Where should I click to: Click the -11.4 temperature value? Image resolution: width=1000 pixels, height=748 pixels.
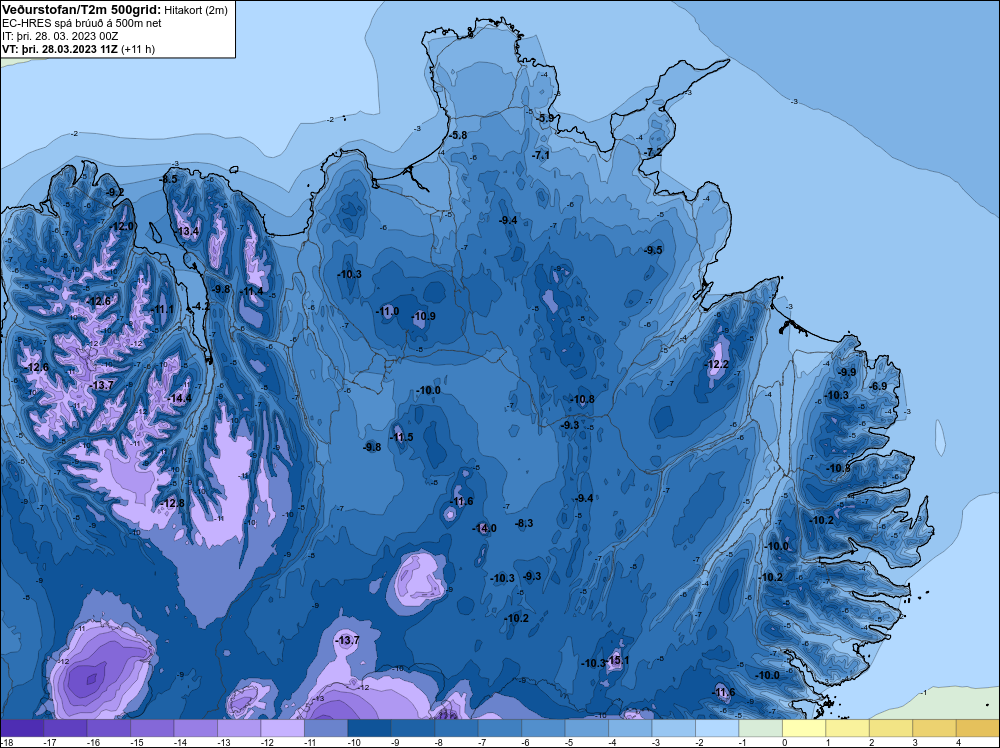click(251, 292)
